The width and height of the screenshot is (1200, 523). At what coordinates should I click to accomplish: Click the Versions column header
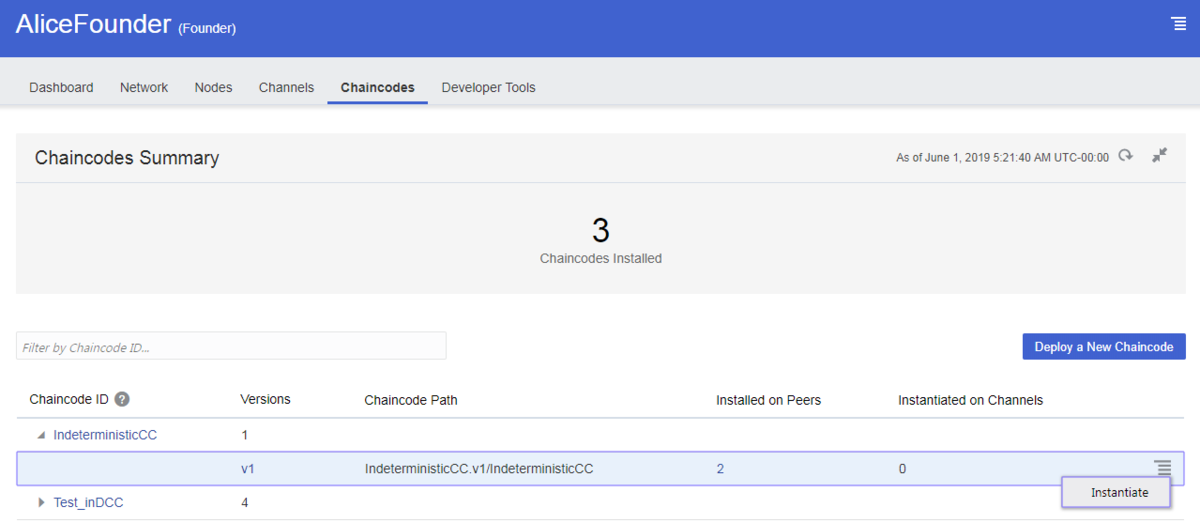(265, 399)
